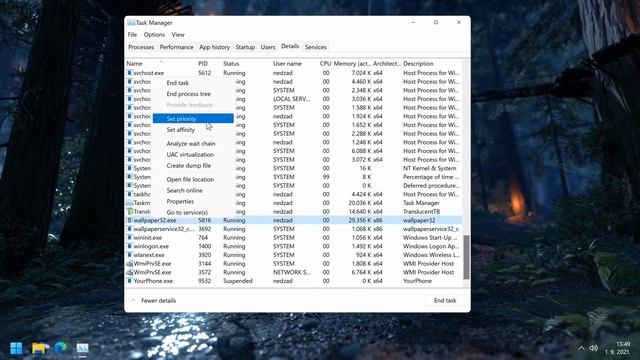This screenshot has width=640, height=360.
Task: Click NT Kernel & System description
Action: [430, 168]
